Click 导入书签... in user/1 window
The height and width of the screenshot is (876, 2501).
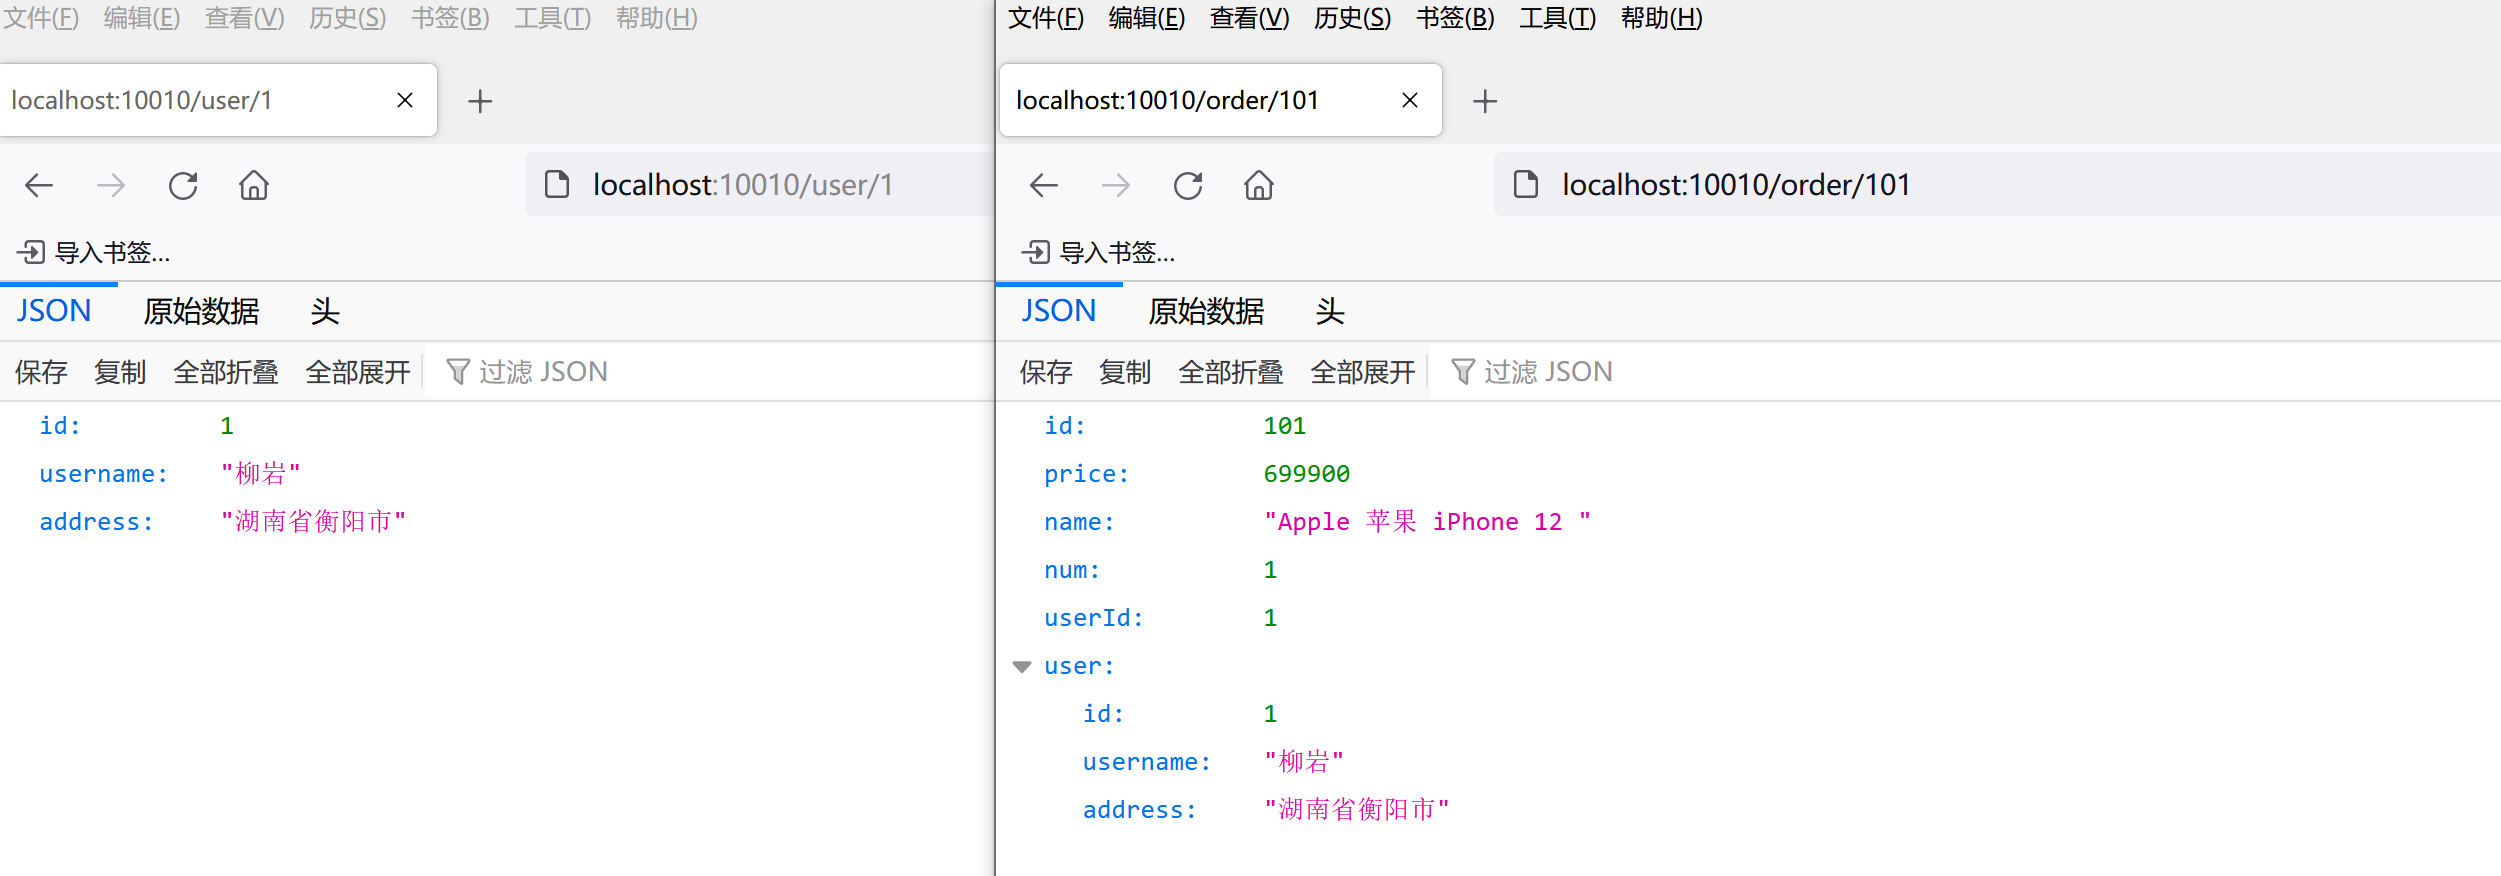point(94,252)
